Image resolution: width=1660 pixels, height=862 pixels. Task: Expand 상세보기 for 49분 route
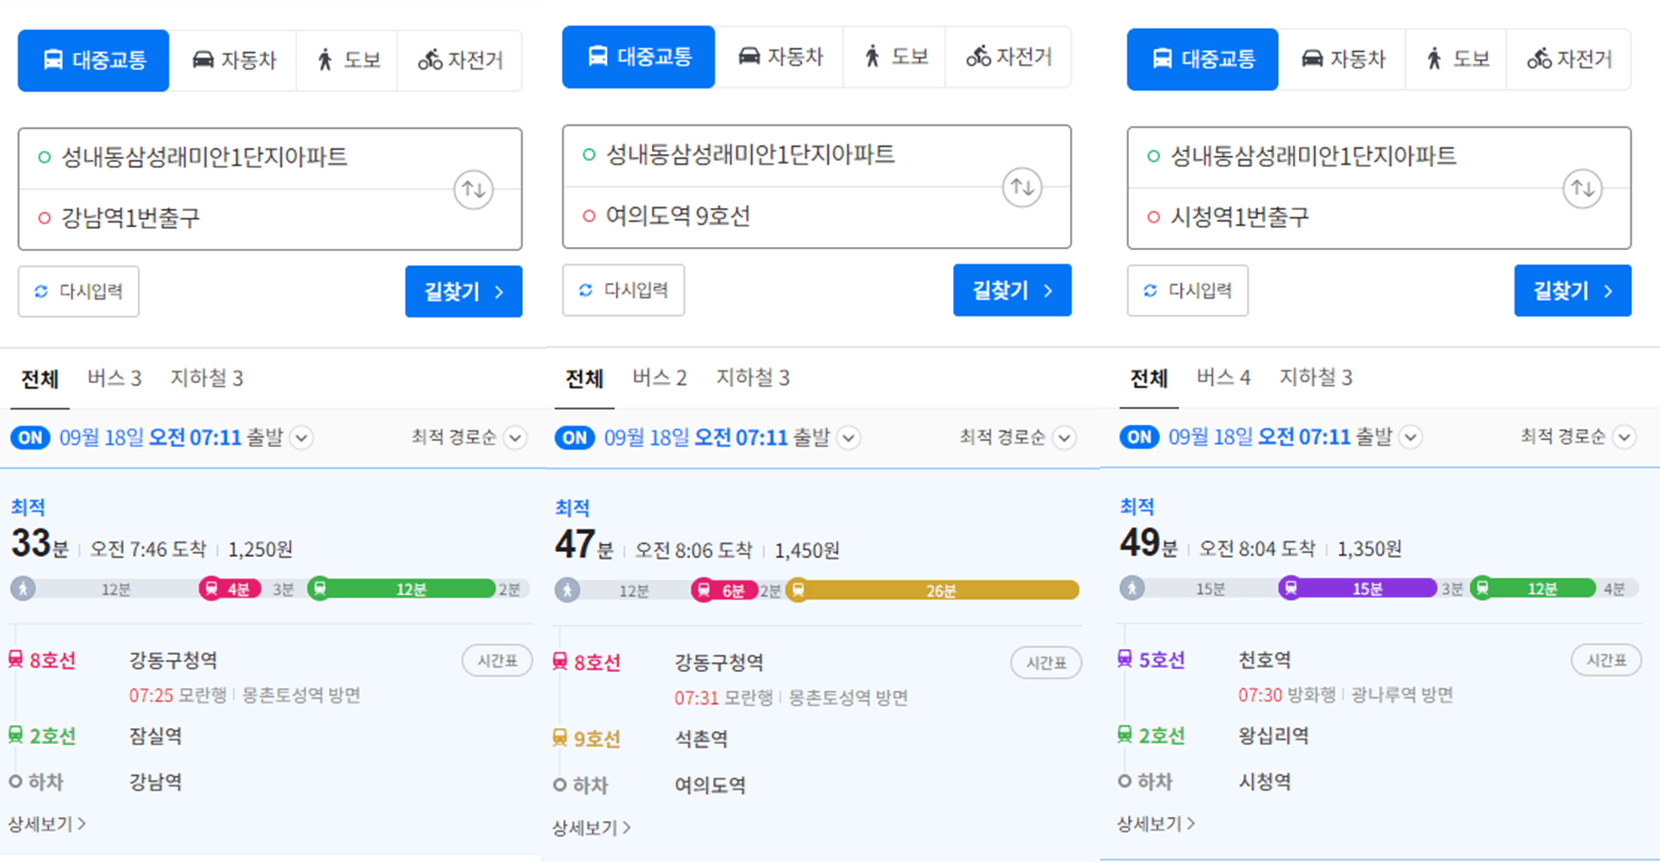tap(1156, 824)
